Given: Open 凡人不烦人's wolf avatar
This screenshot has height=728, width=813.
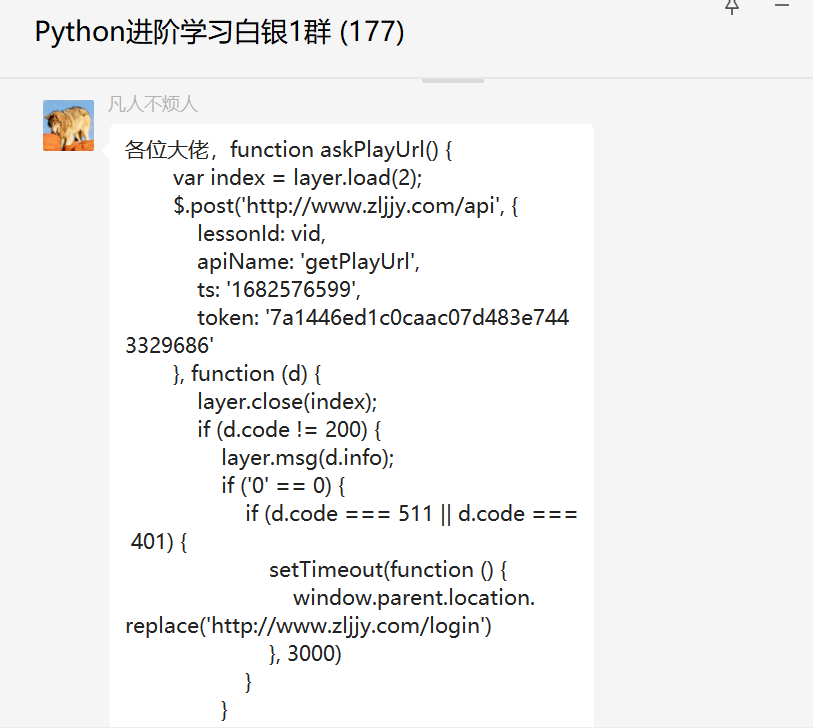Looking at the screenshot, I should point(68,125).
